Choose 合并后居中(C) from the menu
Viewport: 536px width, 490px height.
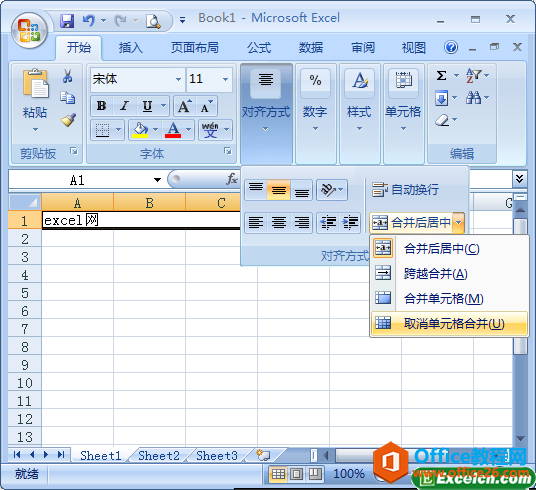tap(449, 249)
